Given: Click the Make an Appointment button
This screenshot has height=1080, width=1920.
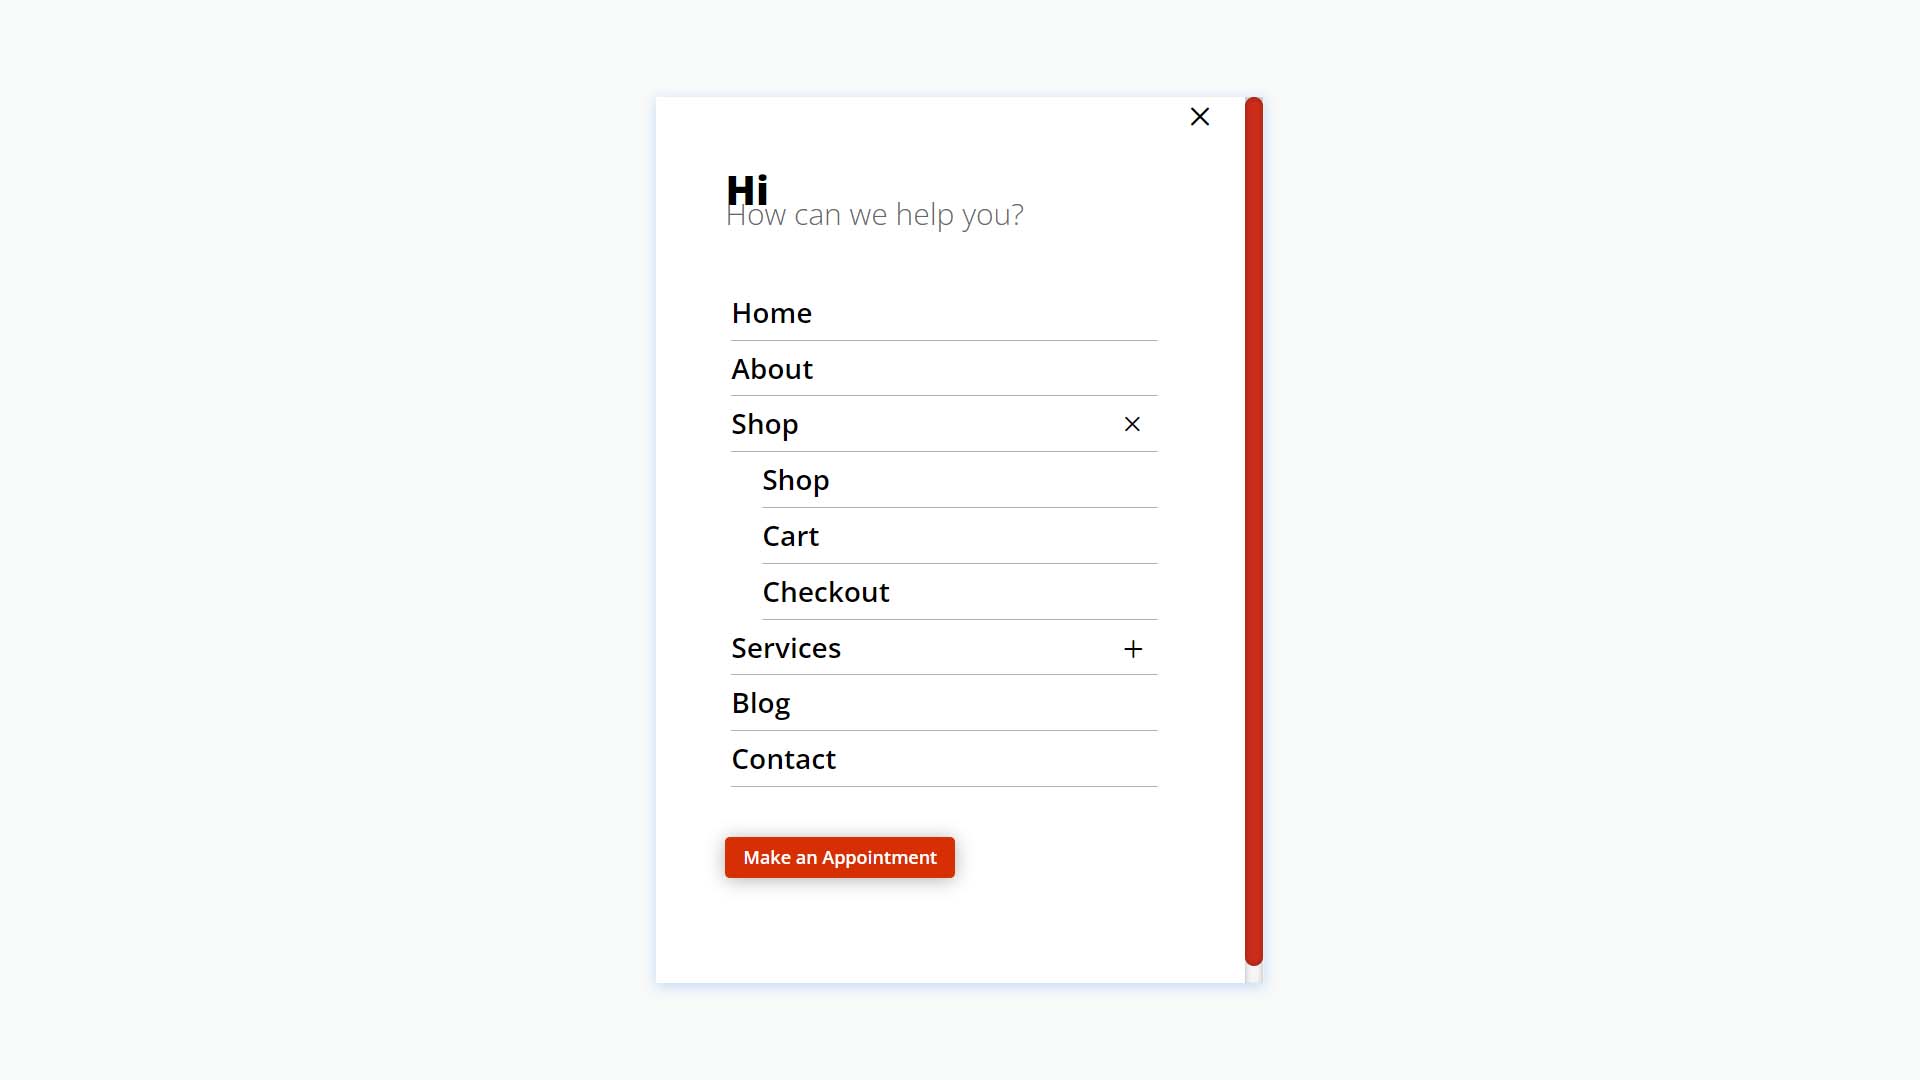Looking at the screenshot, I should [840, 857].
